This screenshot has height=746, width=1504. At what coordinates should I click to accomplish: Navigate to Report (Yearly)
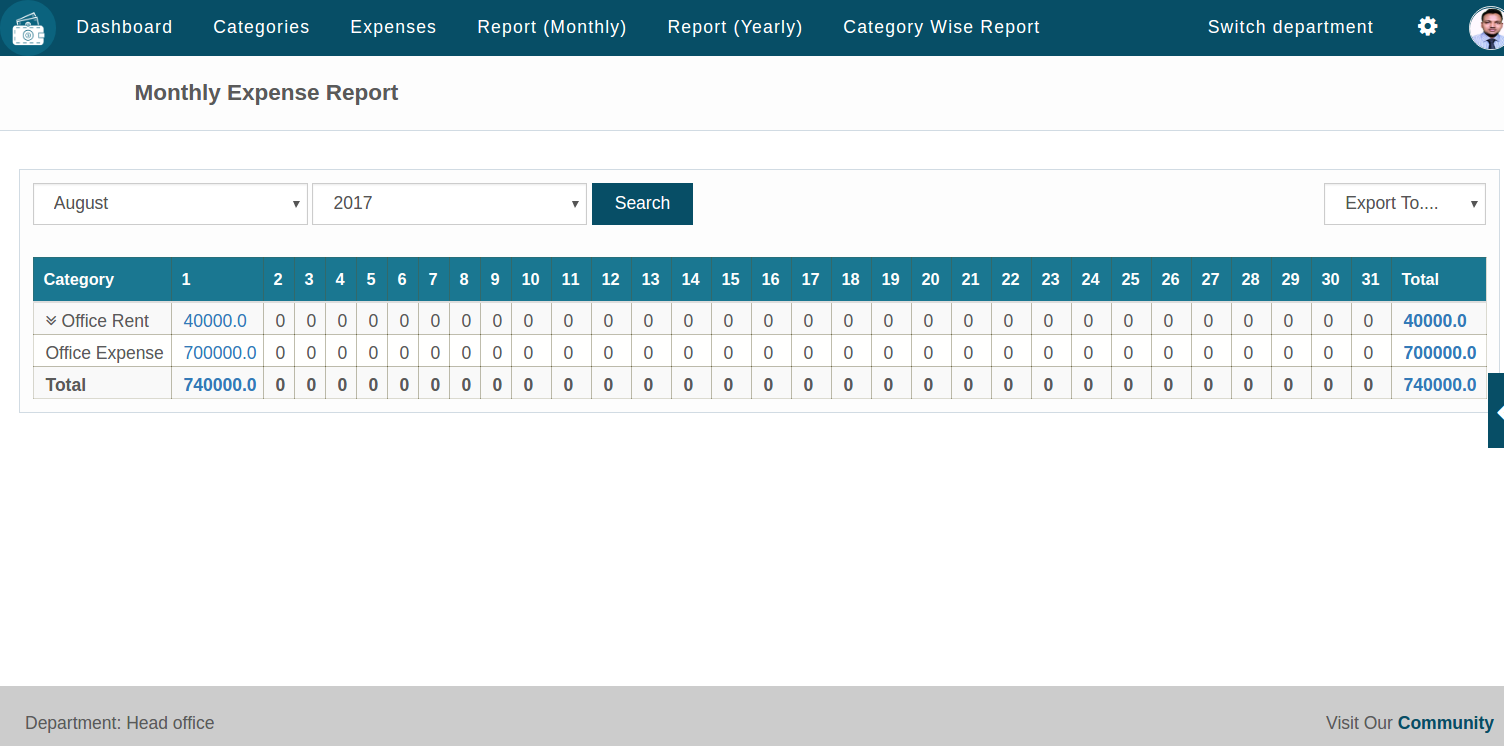point(735,27)
